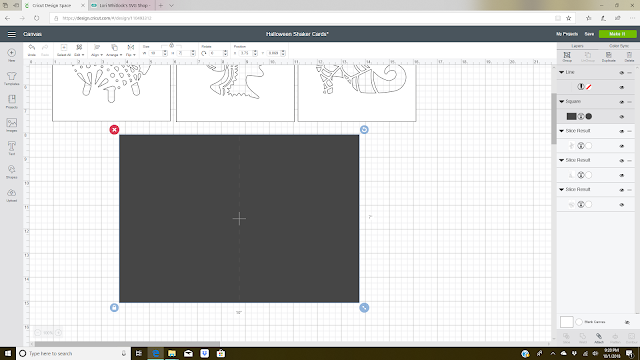The height and width of the screenshot is (360, 640).
Task: Open My Projects link
Action: 567,34
